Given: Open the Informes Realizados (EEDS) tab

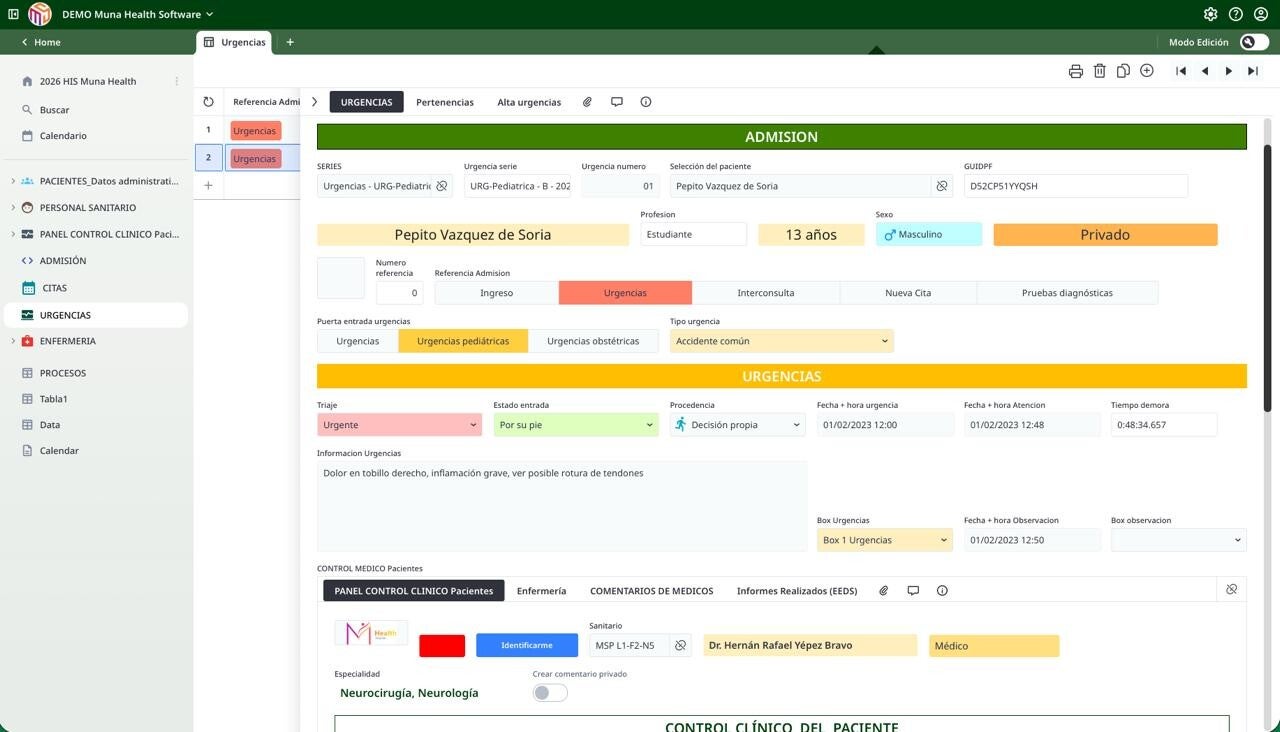Looking at the screenshot, I should pos(797,591).
